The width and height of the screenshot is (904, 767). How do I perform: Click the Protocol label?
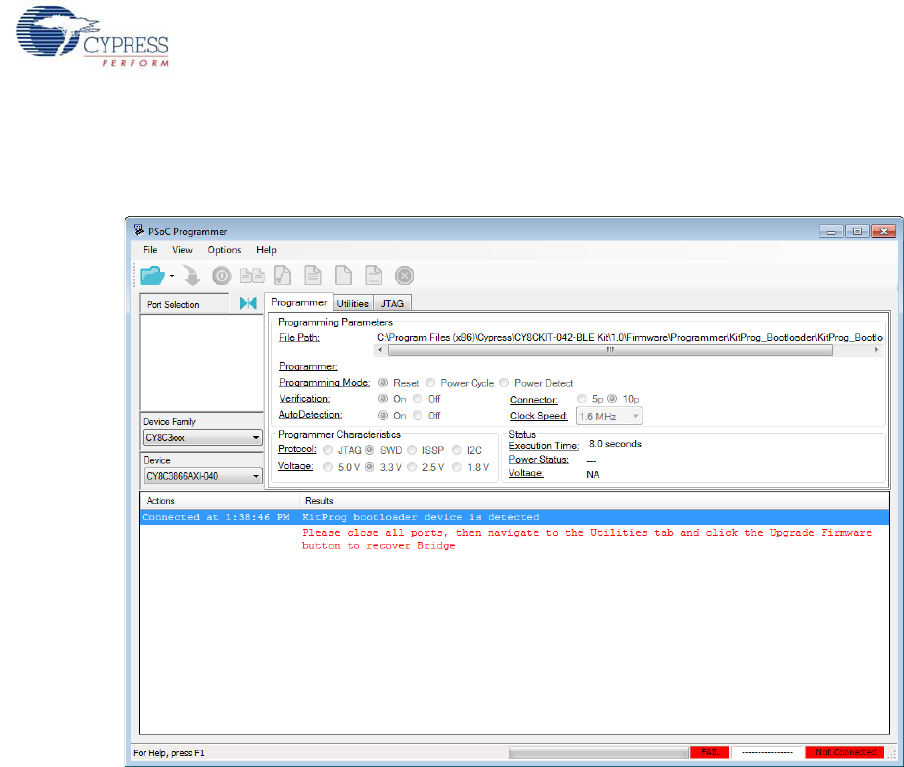point(297,449)
